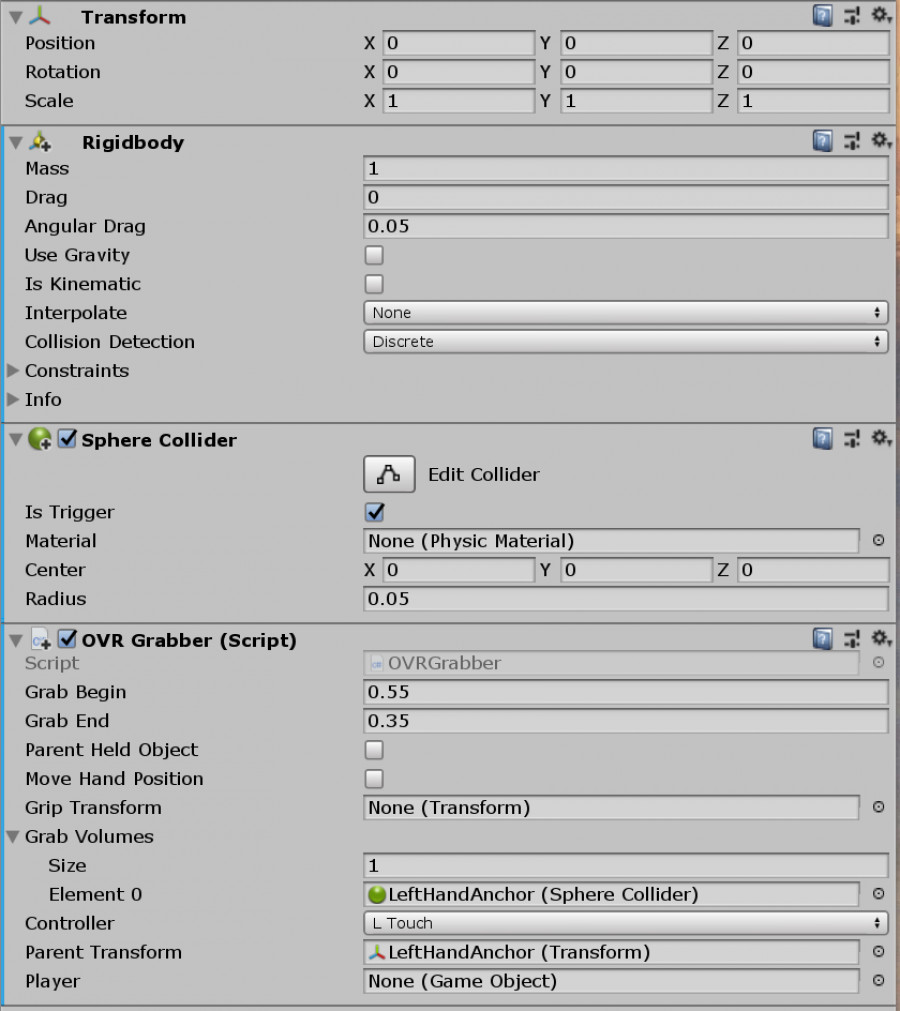Click object picker circle for Physic Material
The height and width of the screenshot is (1011, 900).
pos(878,540)
